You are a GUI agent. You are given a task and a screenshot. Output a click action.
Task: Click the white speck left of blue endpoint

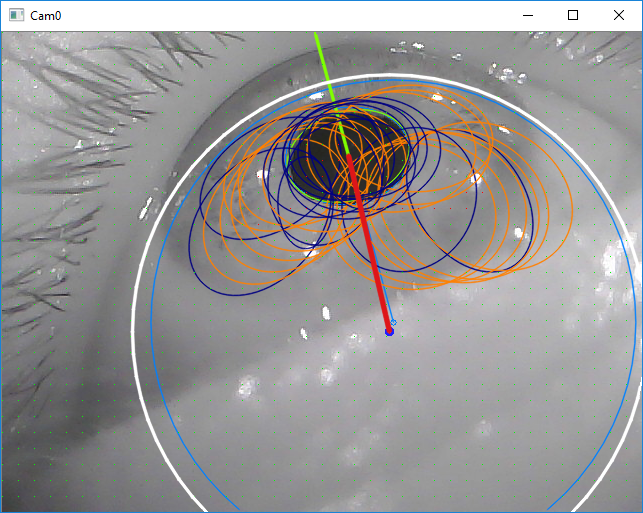(x=326, y=314)
